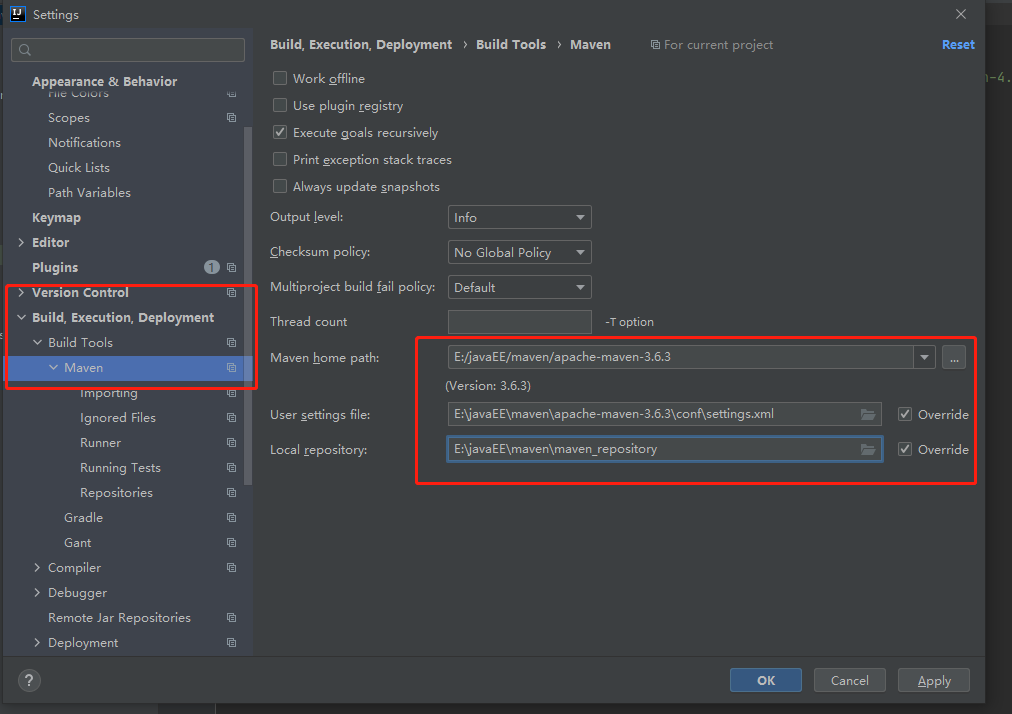Screen dimensions: 1012x714
Task: Apply the Maven settings changes
Action: pyautogui.click(x=934, y=680)
